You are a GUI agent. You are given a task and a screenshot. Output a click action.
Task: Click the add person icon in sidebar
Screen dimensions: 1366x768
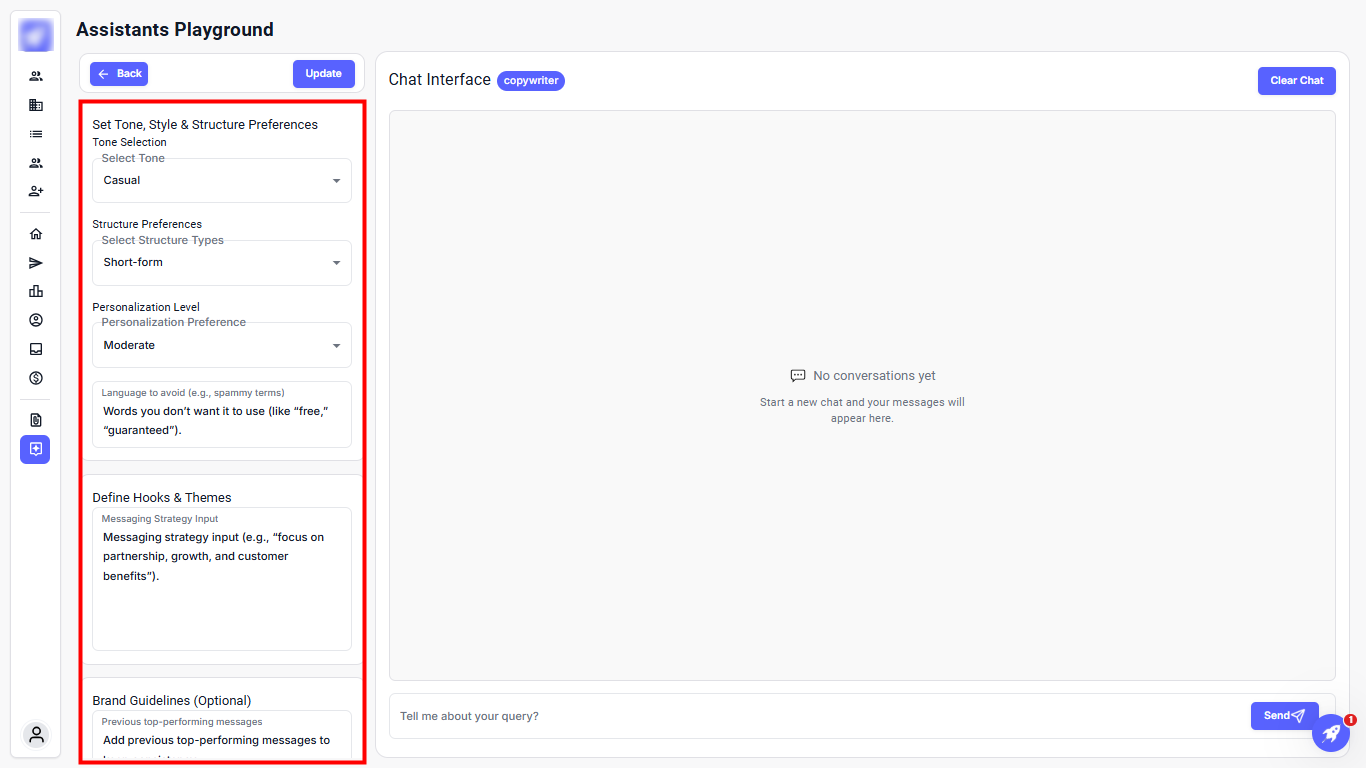point(36,191)
